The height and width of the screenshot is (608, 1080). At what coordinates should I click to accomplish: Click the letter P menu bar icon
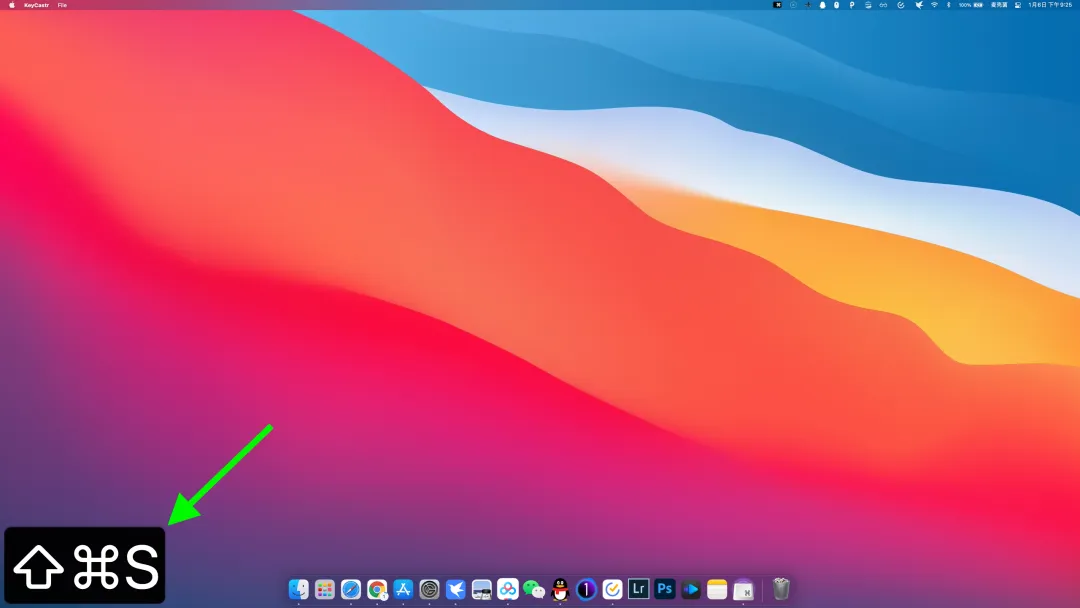[x=852, y=5]
